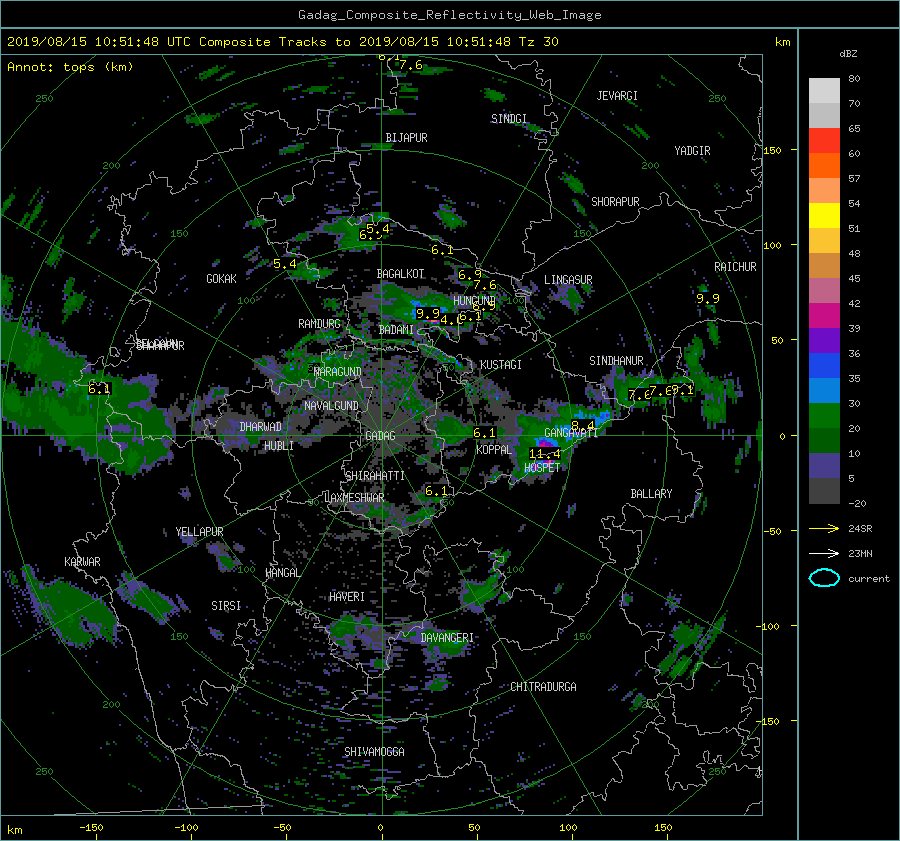This screenshot has height=841, width=900.
Task: Click the Annot: tops (km) label
Action: (x=70, y=67)
